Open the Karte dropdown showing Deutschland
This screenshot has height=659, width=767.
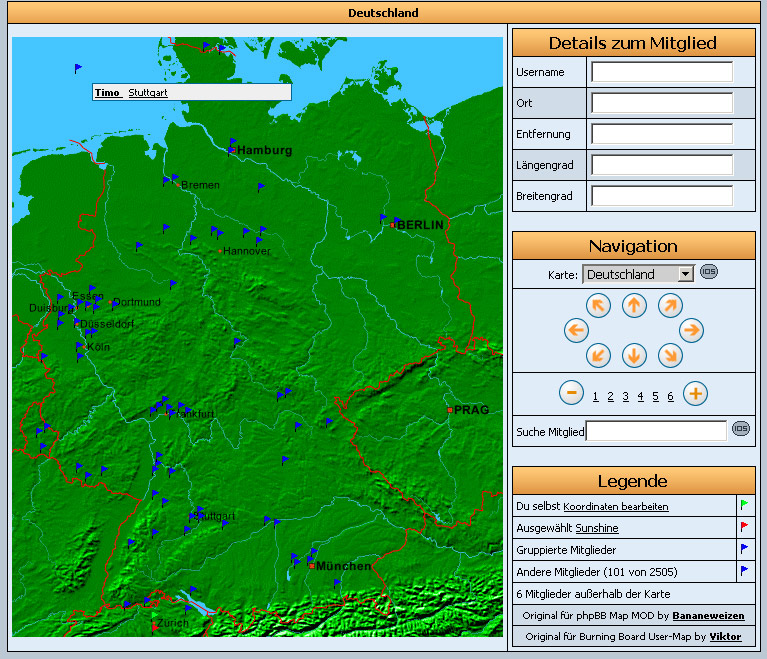pyautogui.click(x=638, y=274)
